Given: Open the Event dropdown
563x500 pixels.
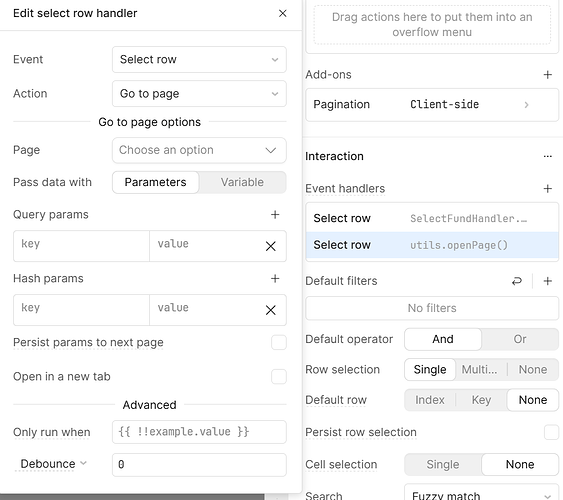Looking at the screenshot, I should [x=199, y=59].
